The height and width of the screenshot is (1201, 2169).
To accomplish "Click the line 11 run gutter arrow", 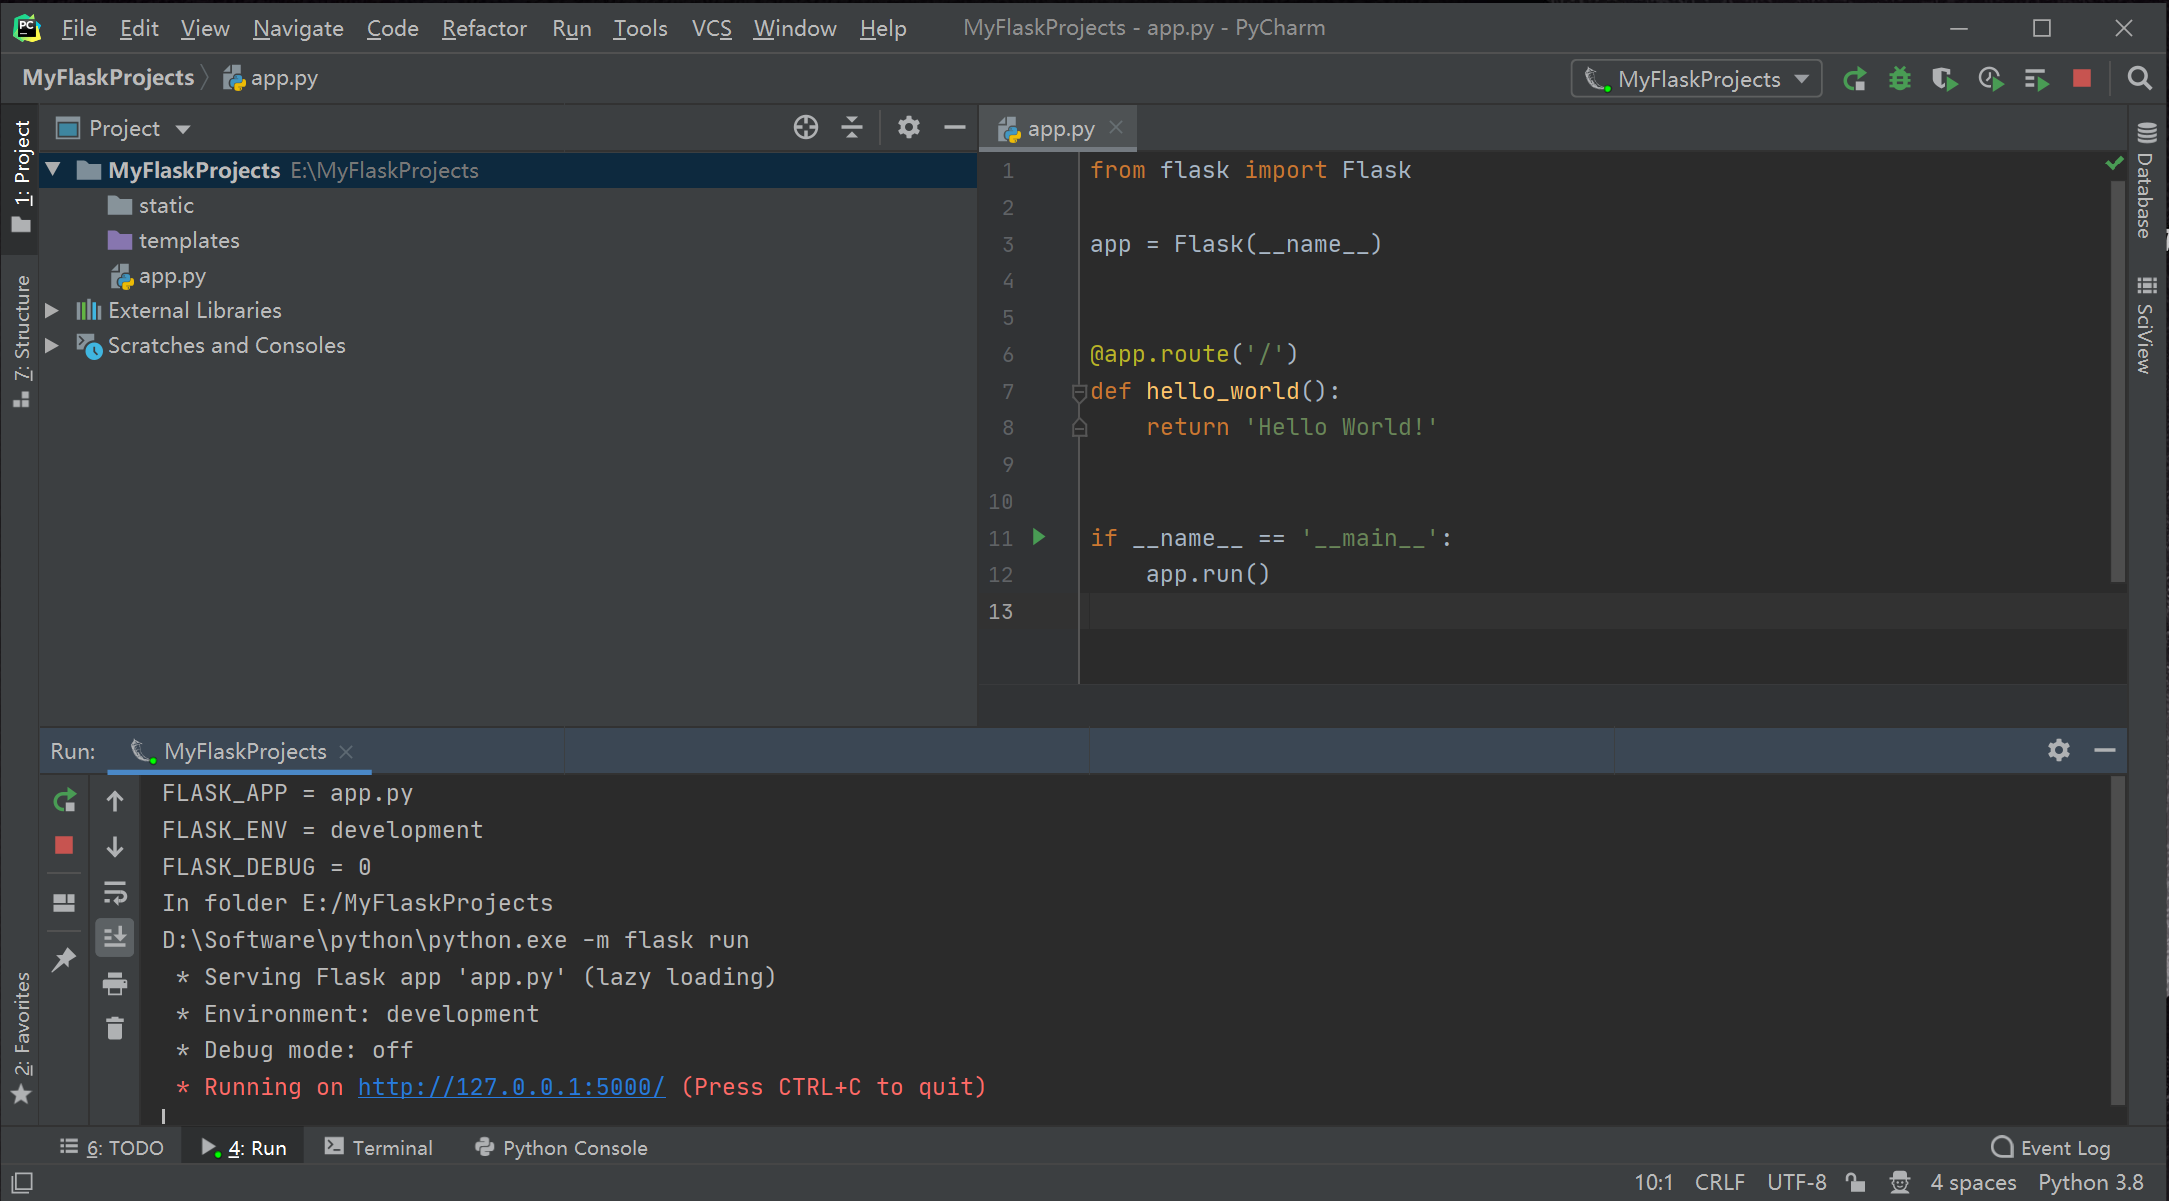I will click(x=1039, y=537).
